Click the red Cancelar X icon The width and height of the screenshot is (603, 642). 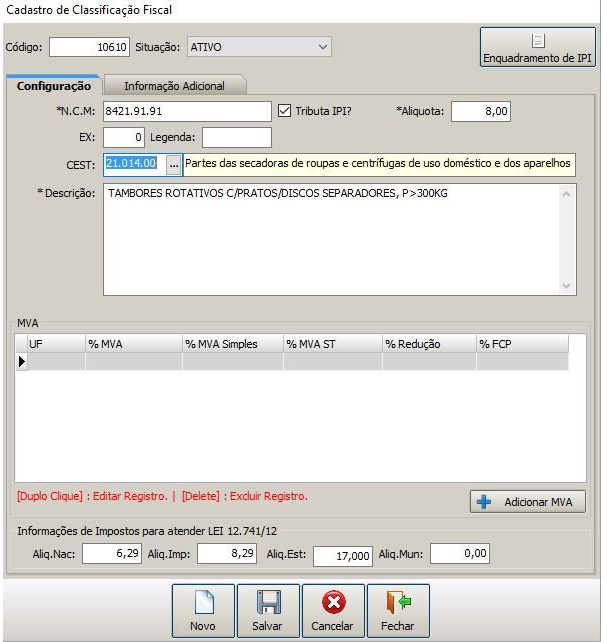pos(334,602)
